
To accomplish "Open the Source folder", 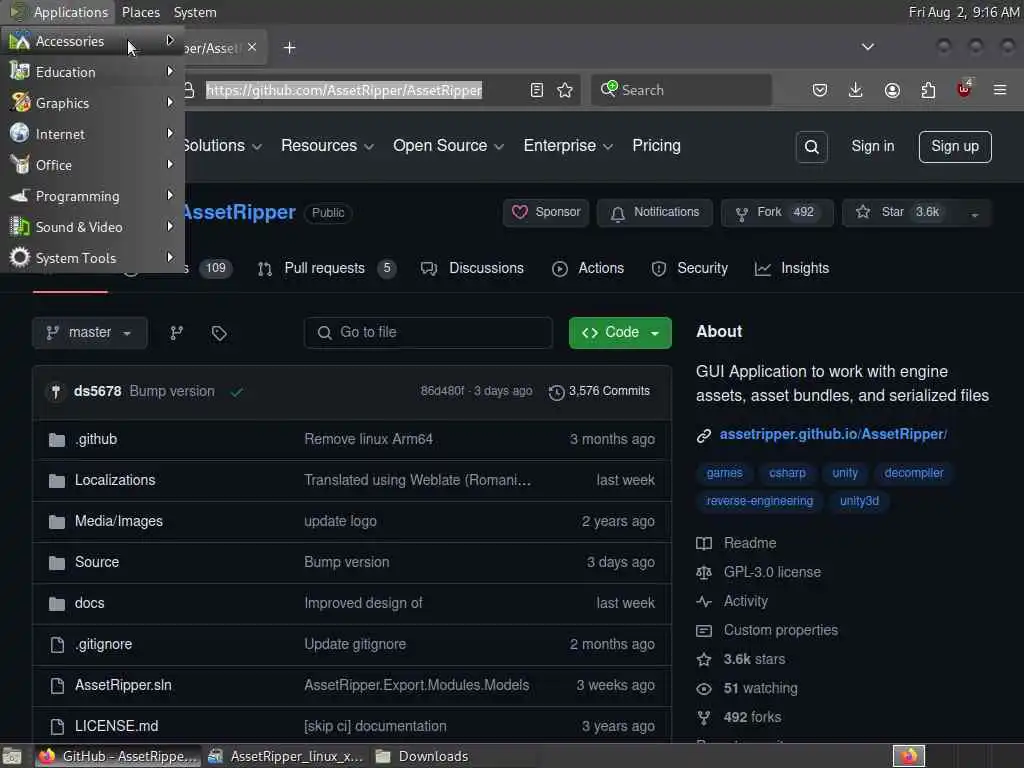I will coord(97,562).
